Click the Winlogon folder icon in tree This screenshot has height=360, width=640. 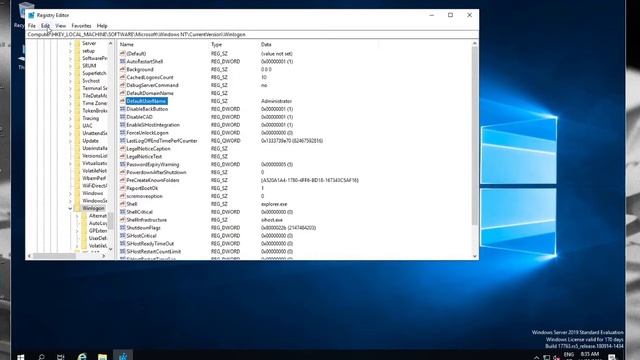click(x=77, y=208)
